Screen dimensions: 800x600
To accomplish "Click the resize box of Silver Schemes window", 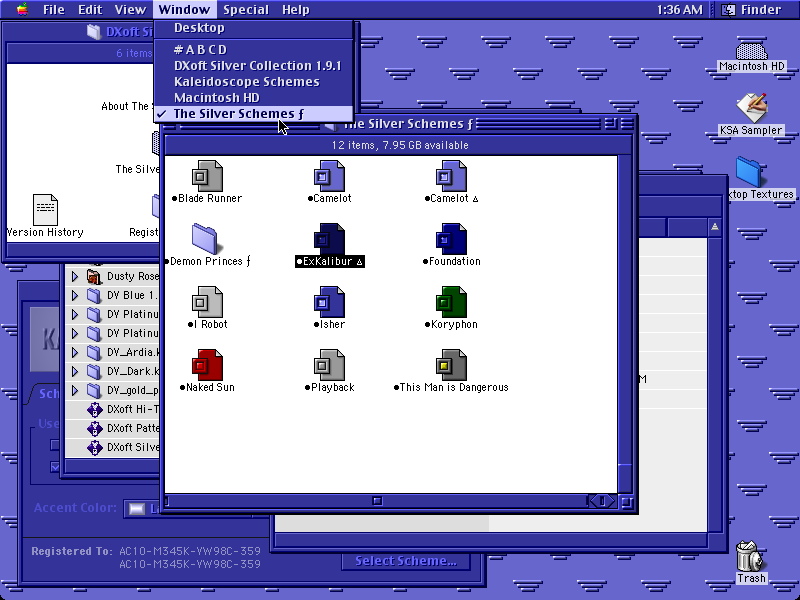I will pos(627,502).
